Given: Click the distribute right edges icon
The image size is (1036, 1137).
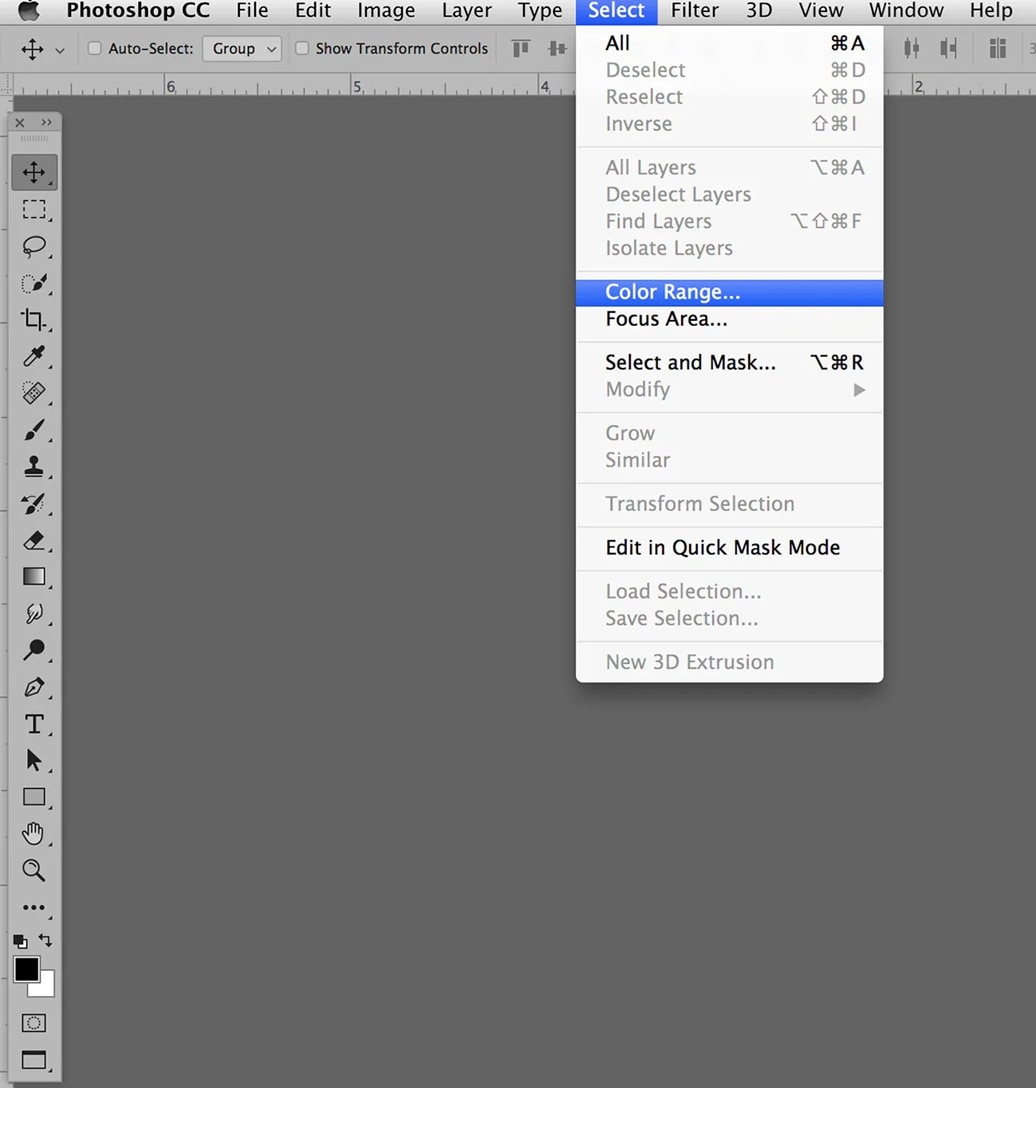Looking at the screenshot, I should (x=948, y=49).
